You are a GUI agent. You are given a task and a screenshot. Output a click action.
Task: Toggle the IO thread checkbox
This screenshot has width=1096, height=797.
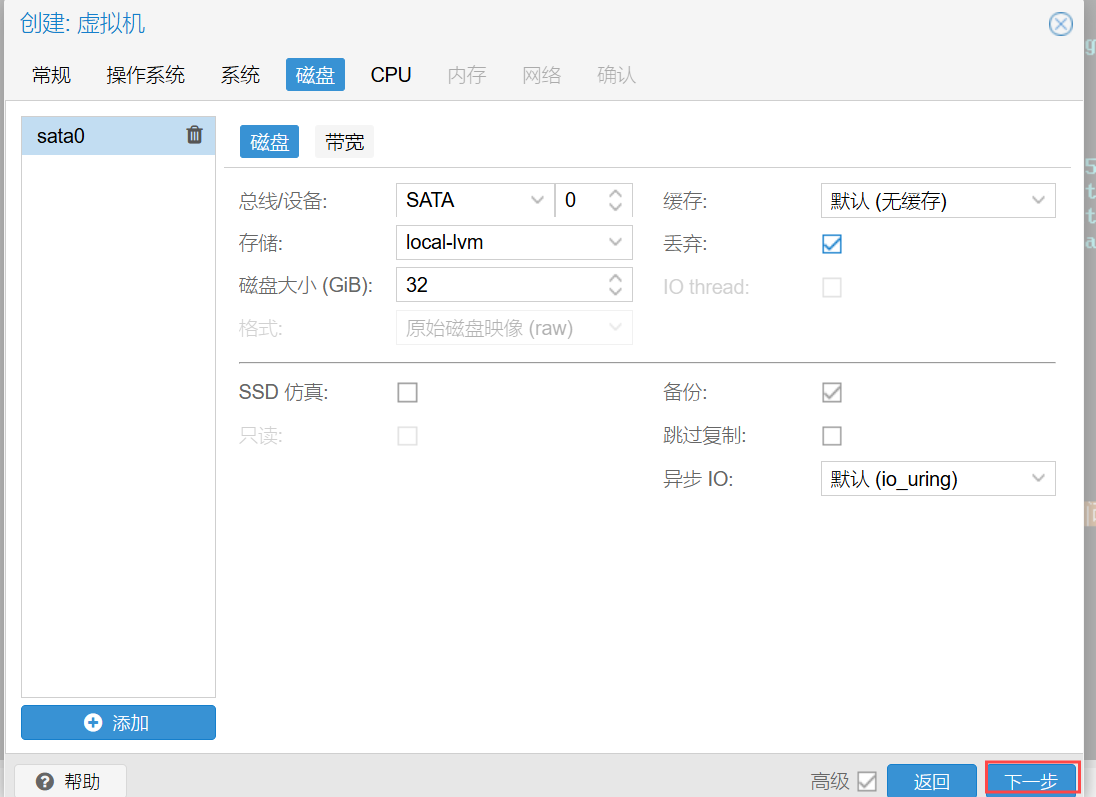[x=832, y=287]
